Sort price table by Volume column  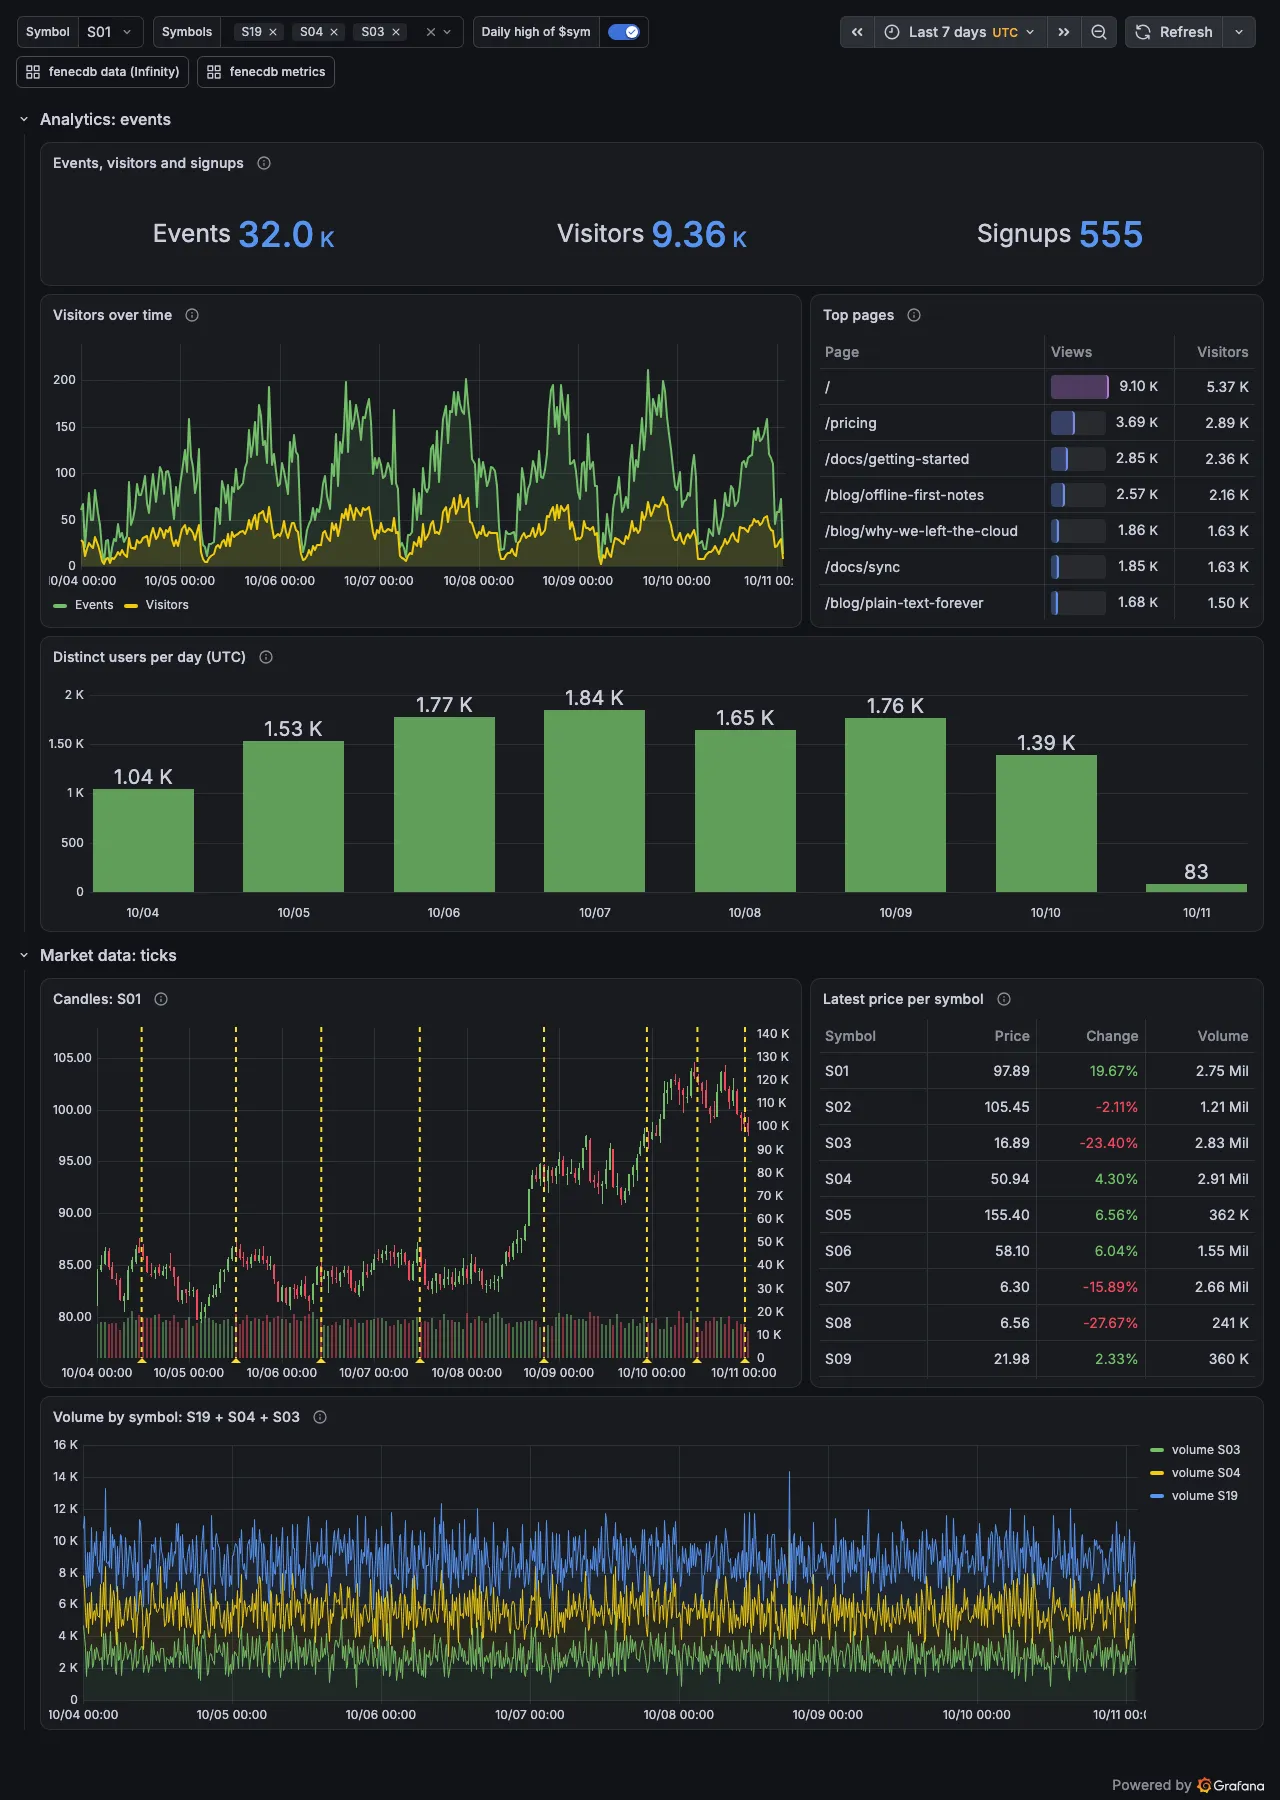(1223, 1036)
